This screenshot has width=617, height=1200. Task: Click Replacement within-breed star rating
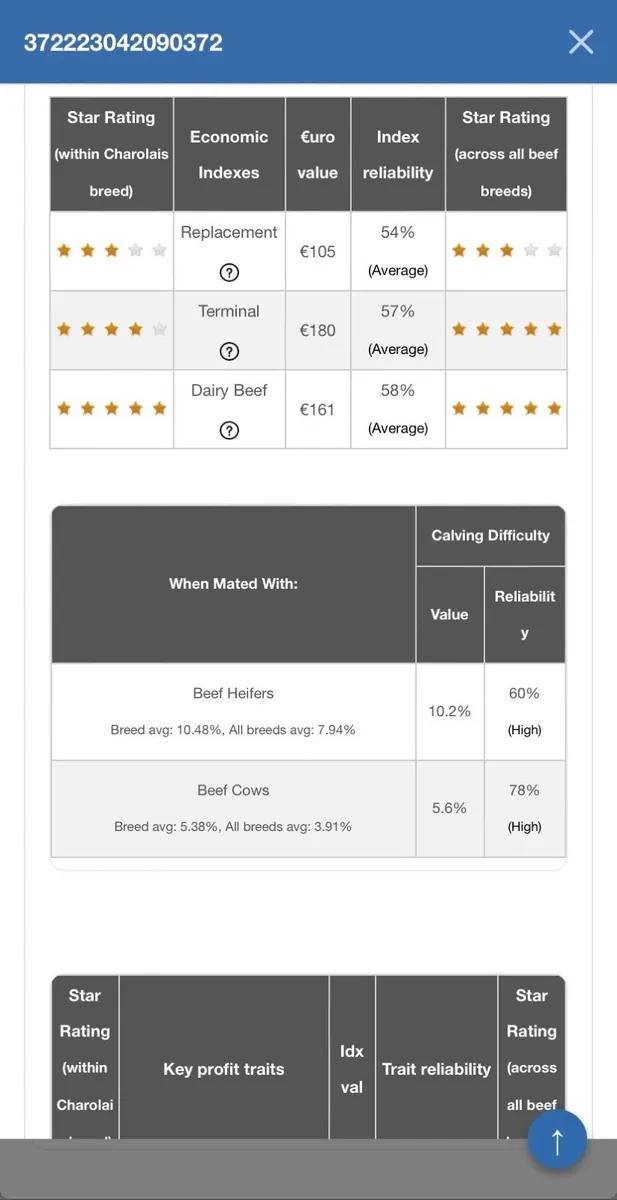[x=111, y=251]
